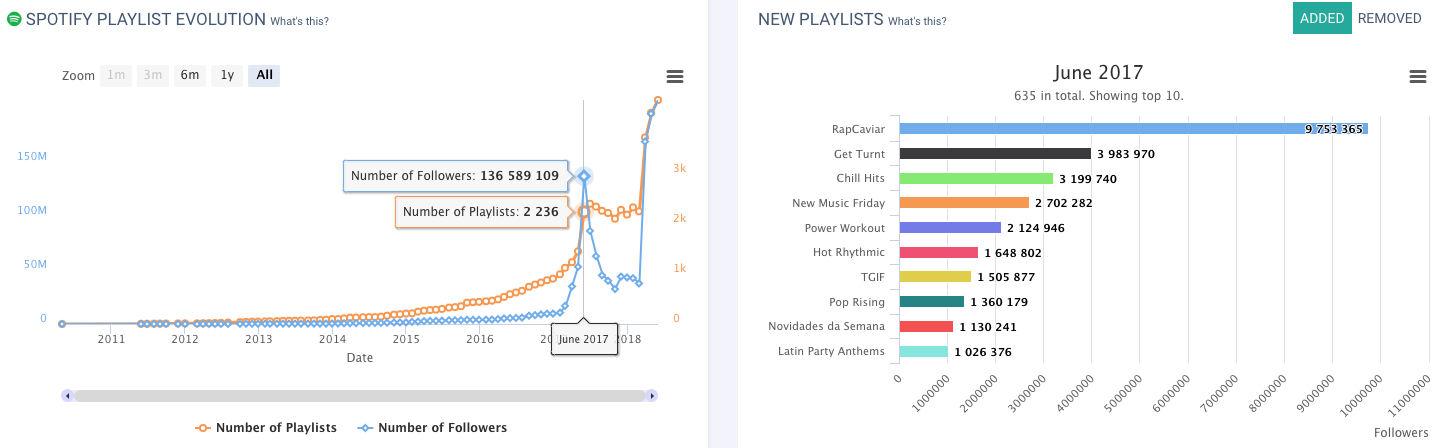Image resolution: width=1449 pixels, height=448 pixels.
Task: Click scrollbar right arrow under evolution chart
Action: coord(651,396)
